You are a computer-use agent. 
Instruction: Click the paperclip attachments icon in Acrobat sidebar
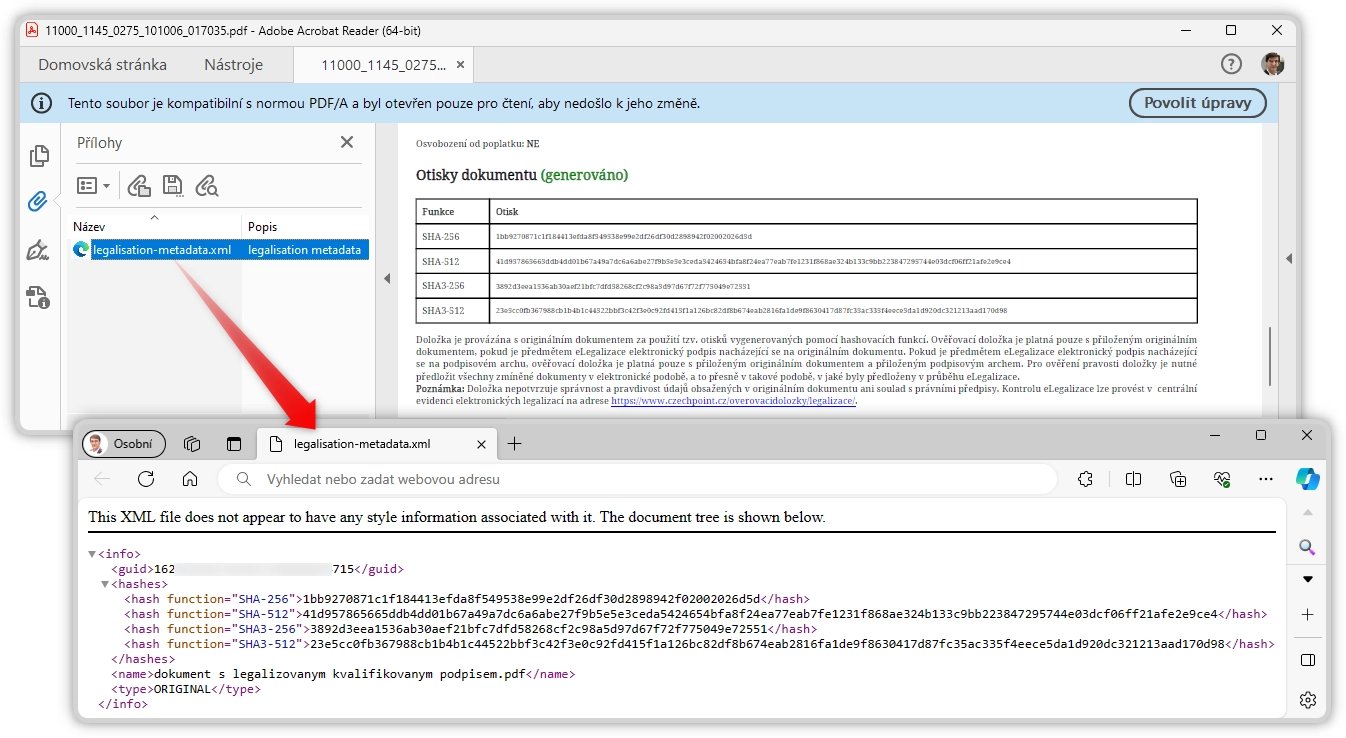point(39,203)
